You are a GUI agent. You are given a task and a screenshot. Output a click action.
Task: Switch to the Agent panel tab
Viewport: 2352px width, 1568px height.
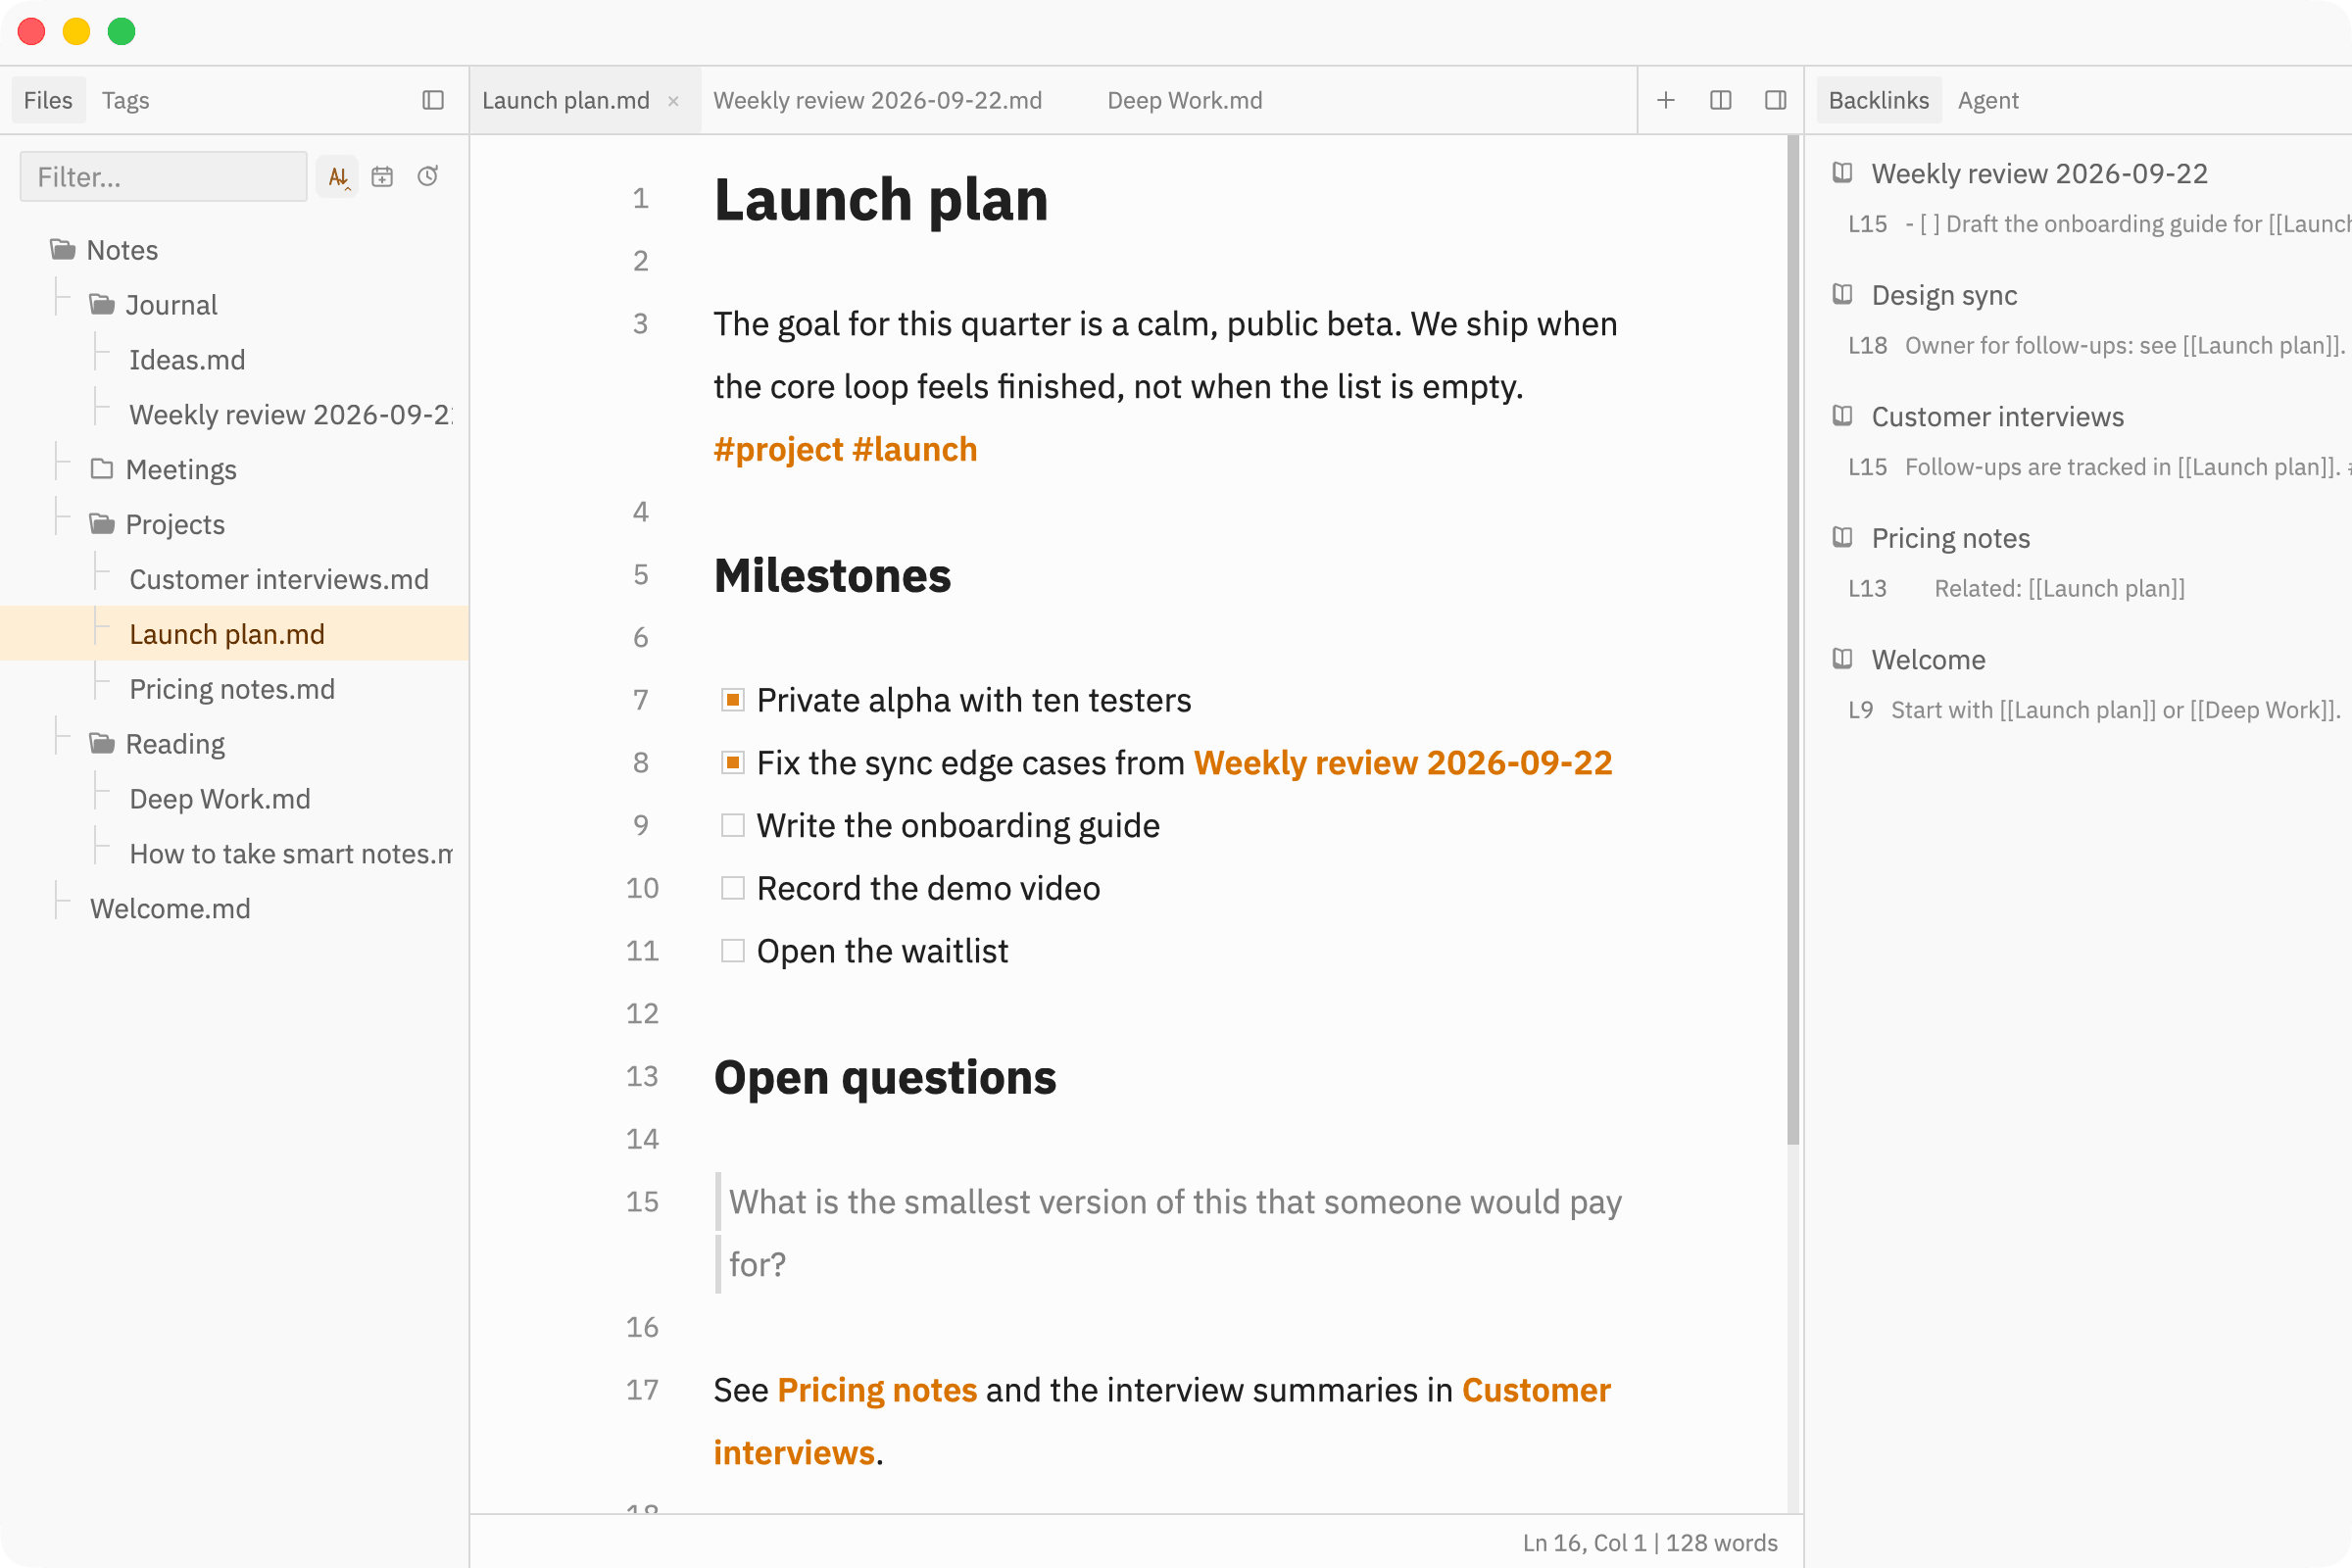tap(1988, 100)
